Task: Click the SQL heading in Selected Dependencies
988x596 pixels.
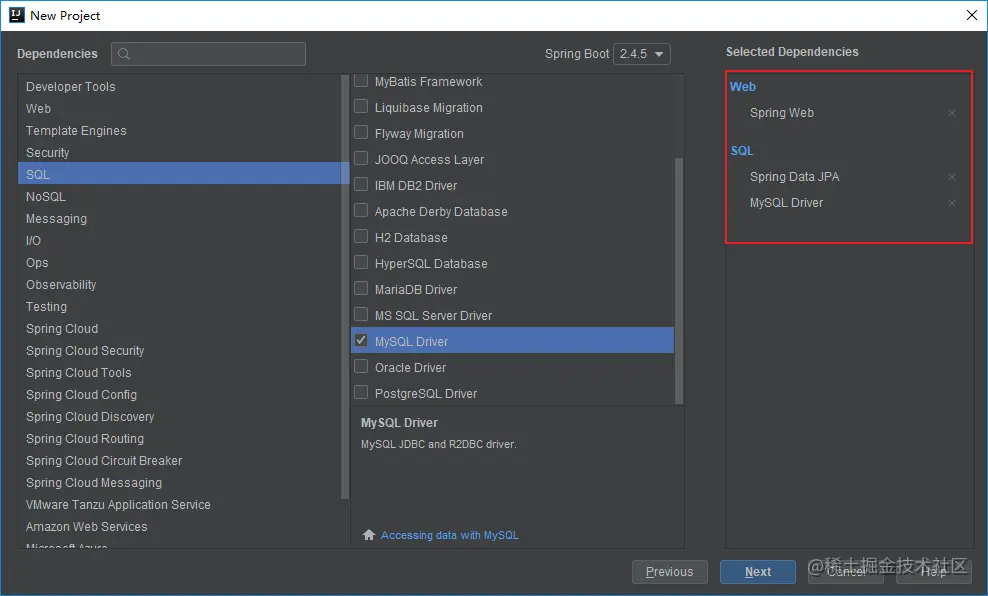Action: pyautogui.click(x=742, y=151)
